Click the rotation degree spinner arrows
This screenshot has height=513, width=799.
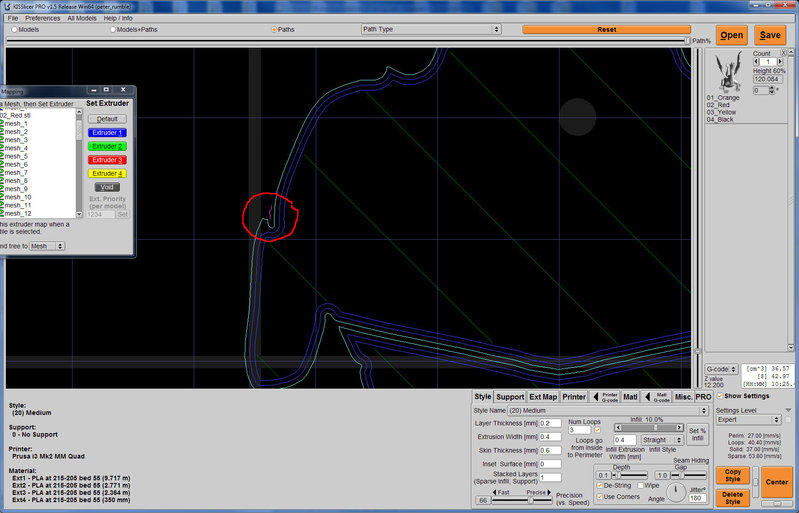point(771,90)
